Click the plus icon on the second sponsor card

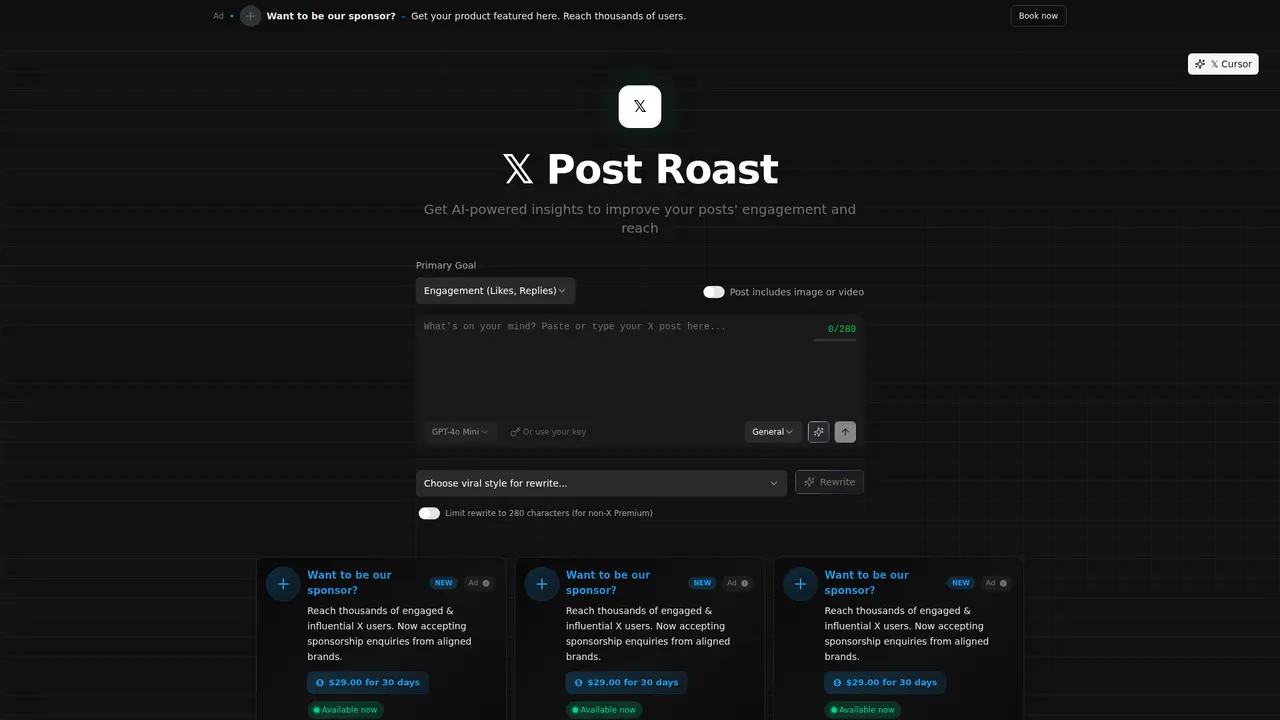[x=542, y=584]
